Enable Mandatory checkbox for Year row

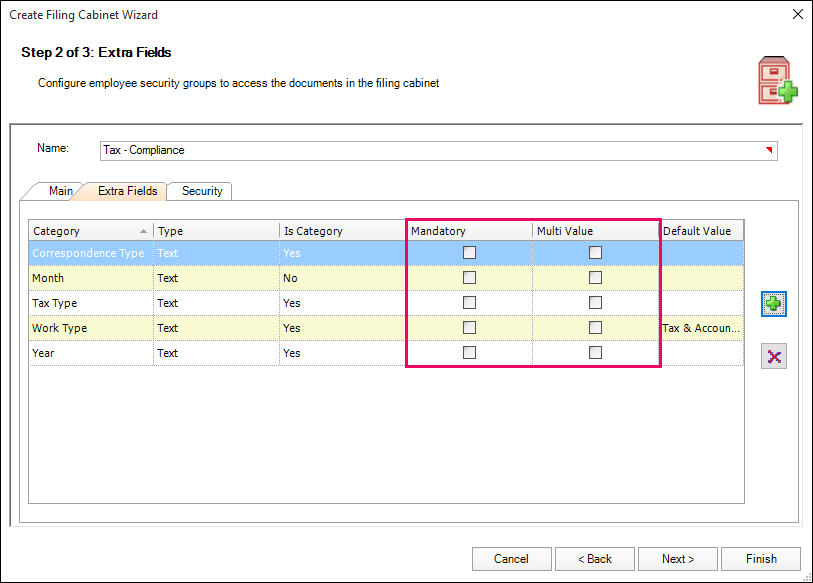click(469, 353)
